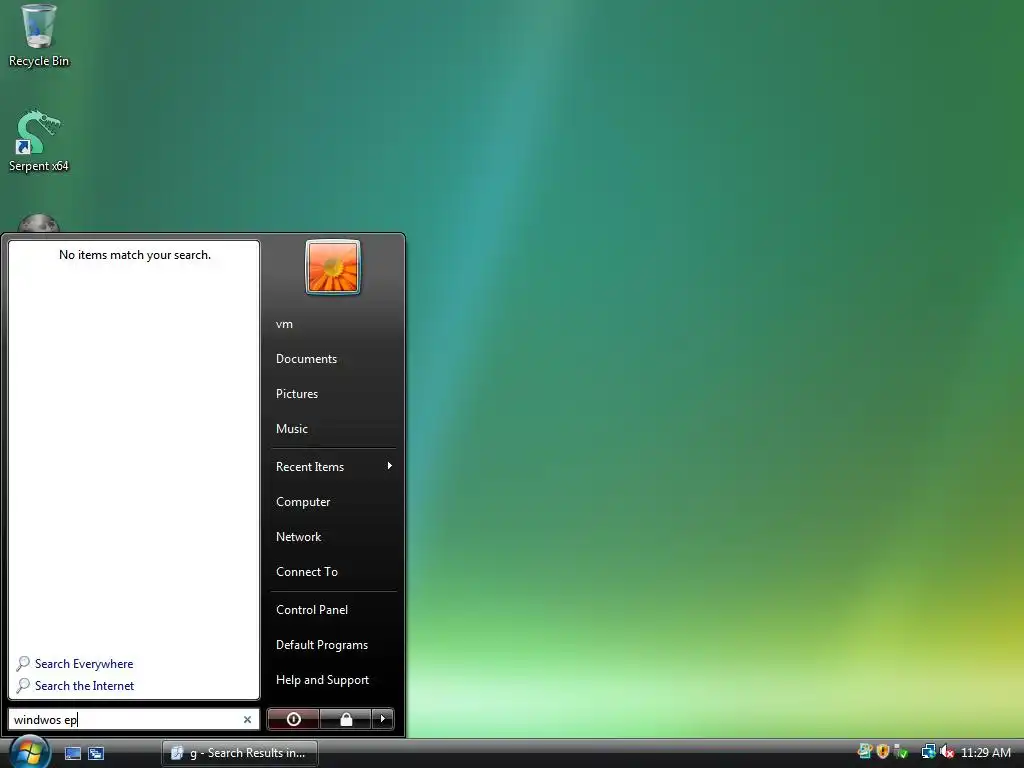Click the Windows Security Alerts shield tray icon

pyautogui.click(x=883, y=752)
